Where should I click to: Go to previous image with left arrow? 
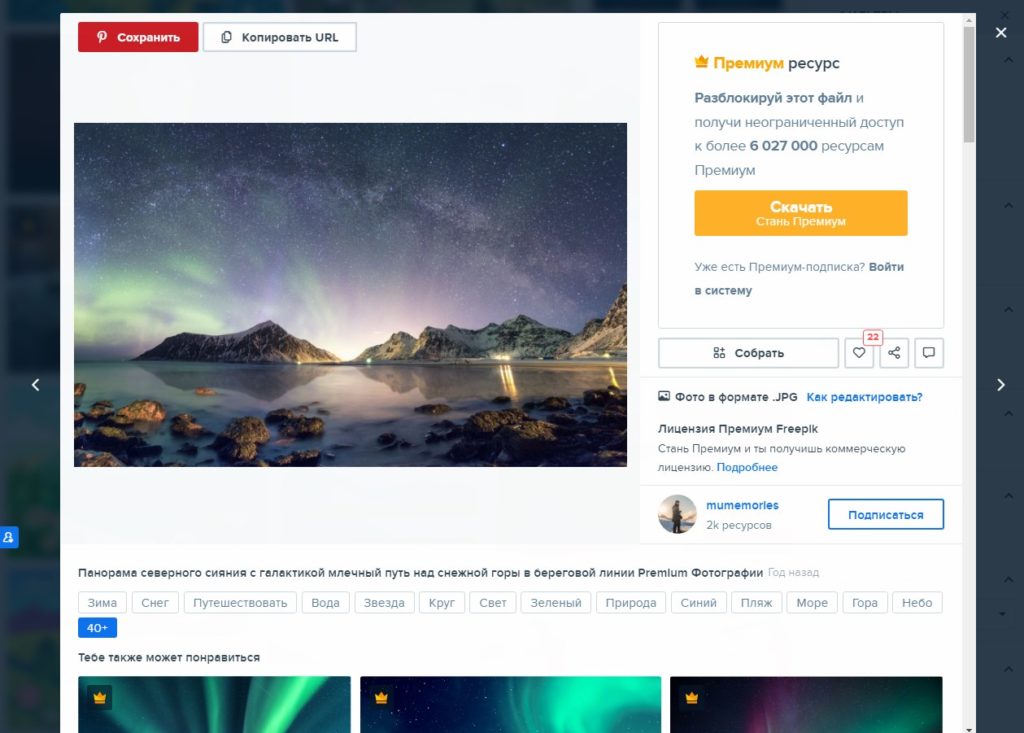36,385
